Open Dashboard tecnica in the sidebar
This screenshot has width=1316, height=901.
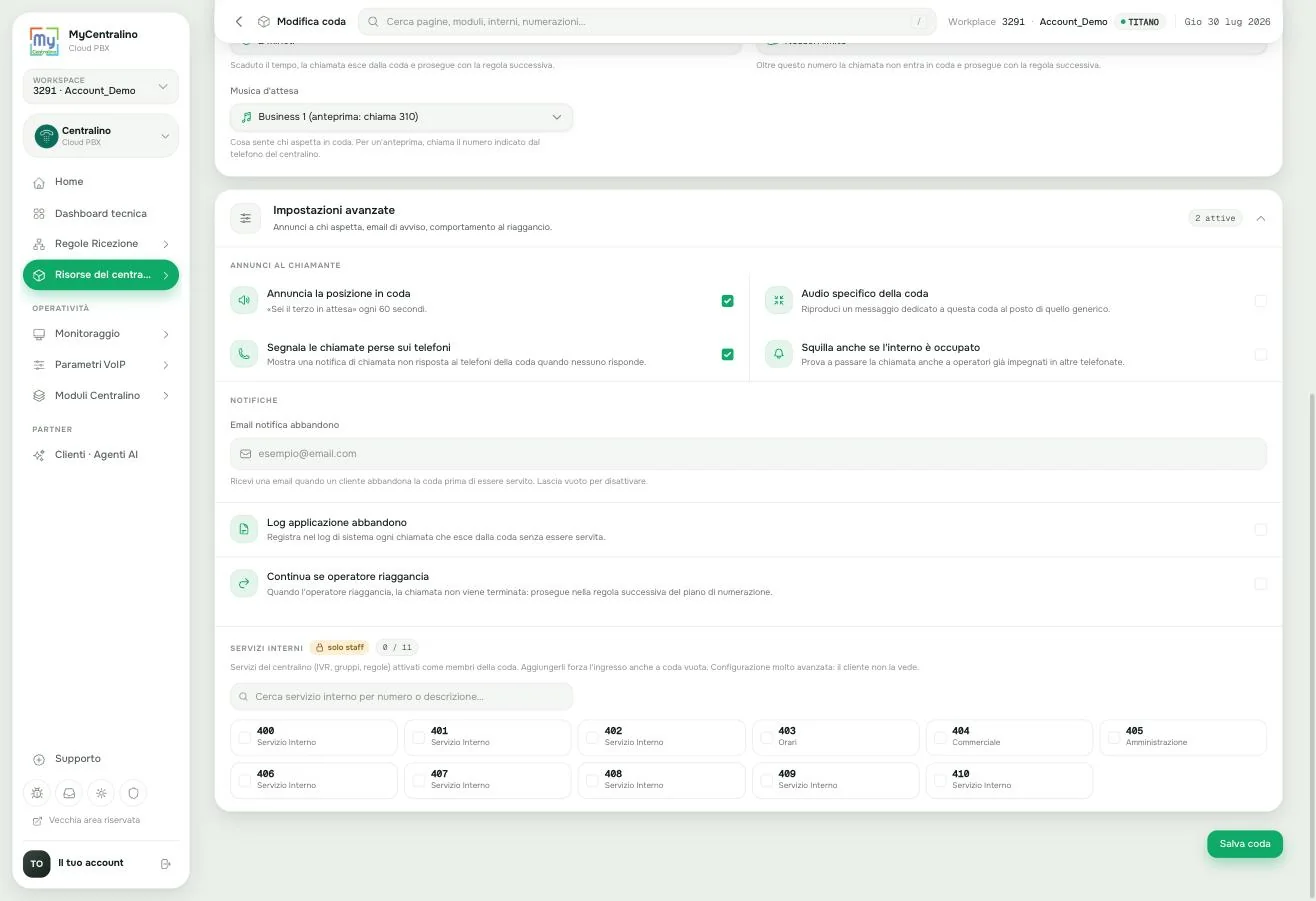click(100, 213)
